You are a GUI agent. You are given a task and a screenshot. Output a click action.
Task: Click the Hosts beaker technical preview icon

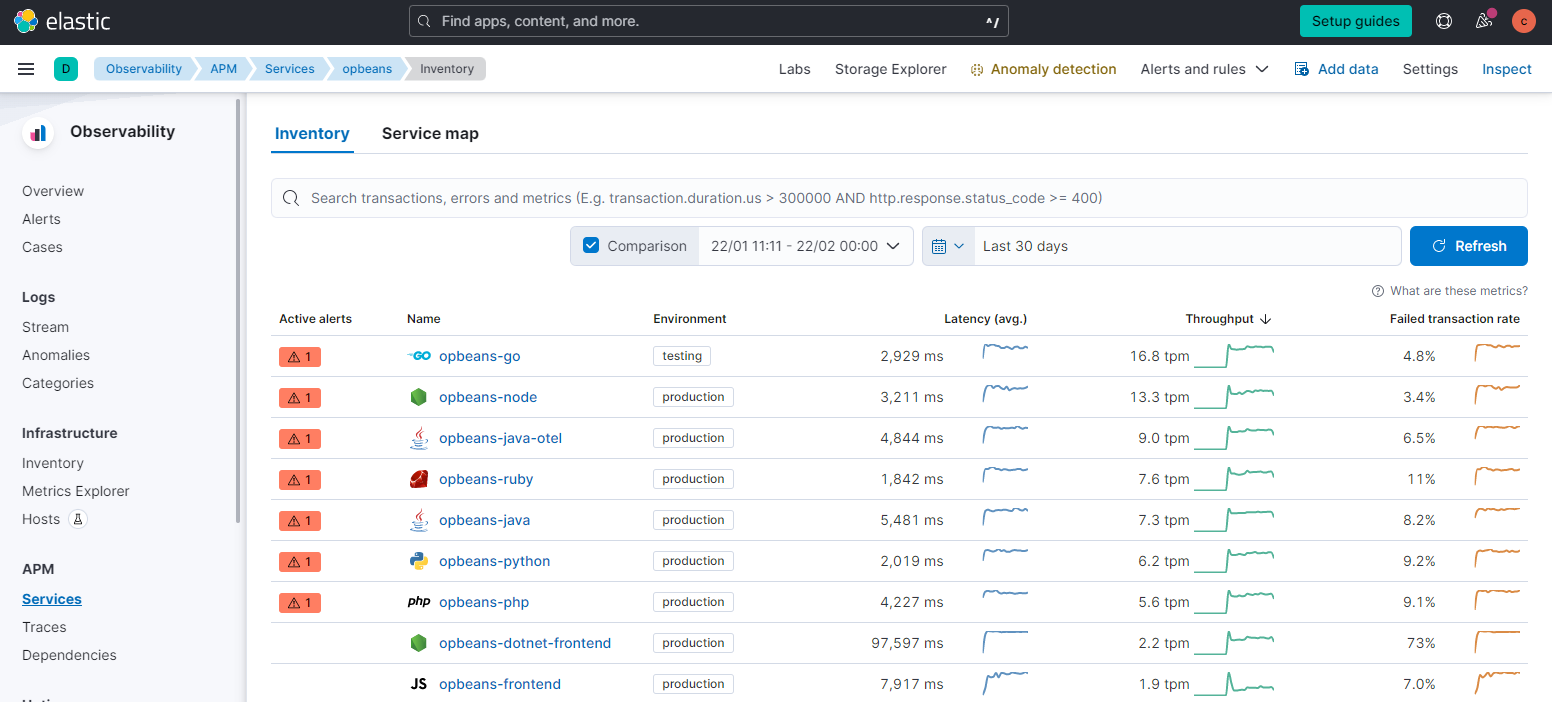pos(78,519)
